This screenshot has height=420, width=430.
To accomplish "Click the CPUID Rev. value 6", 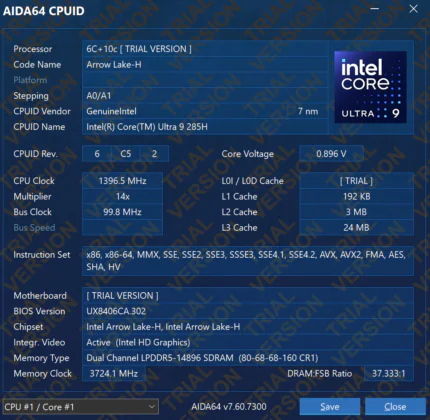I will (x=97, y=154).
